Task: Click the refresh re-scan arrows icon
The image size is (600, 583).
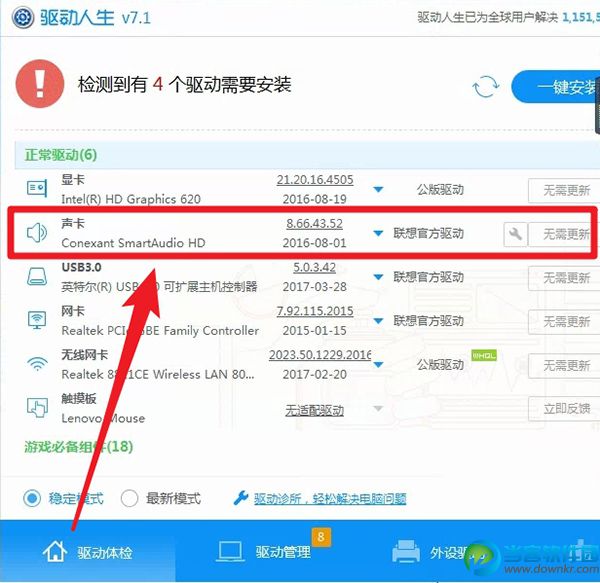Action: (x=486, y=86)
